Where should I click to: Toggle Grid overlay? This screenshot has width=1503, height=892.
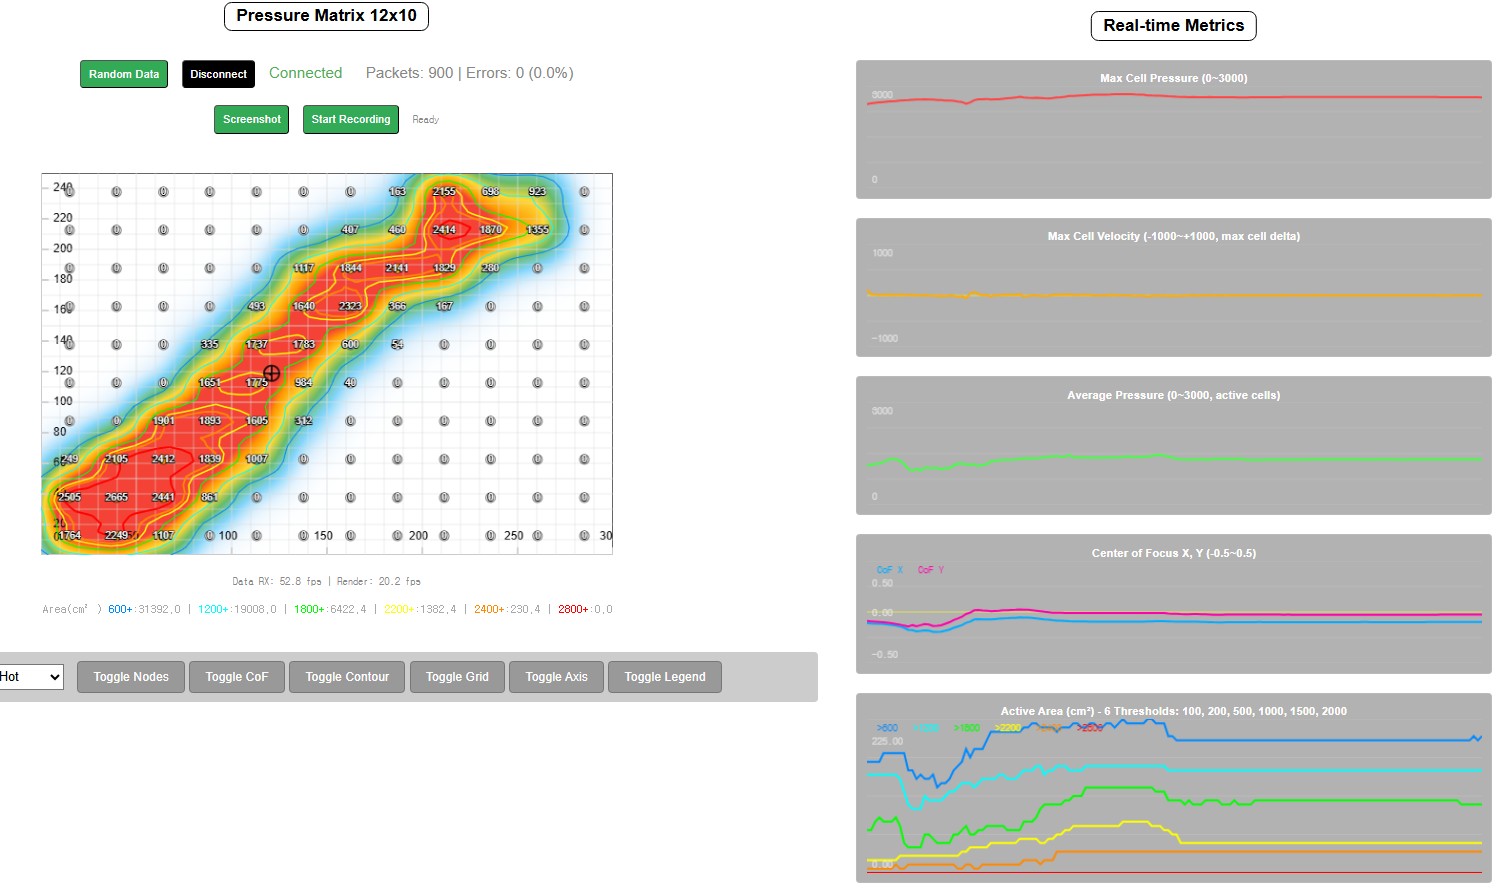coord(457,677)
